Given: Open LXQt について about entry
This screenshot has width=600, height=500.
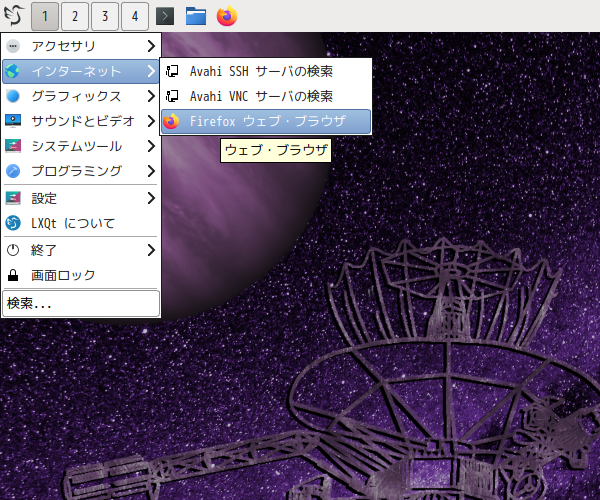Looking at the screenshot, I should point(80,223).
